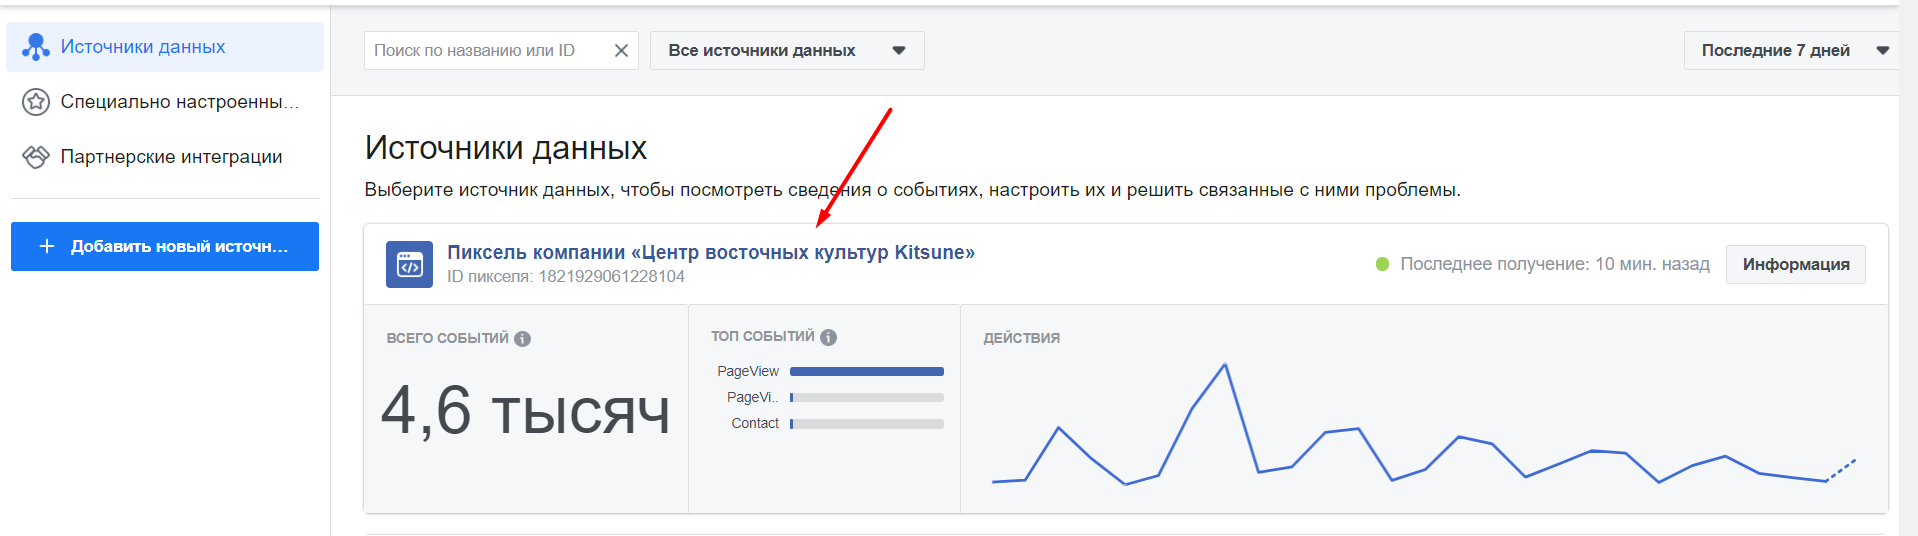1918x536 pixels.
Task: Click Добавить новый источник button
Action: click(x=165, y=246)
